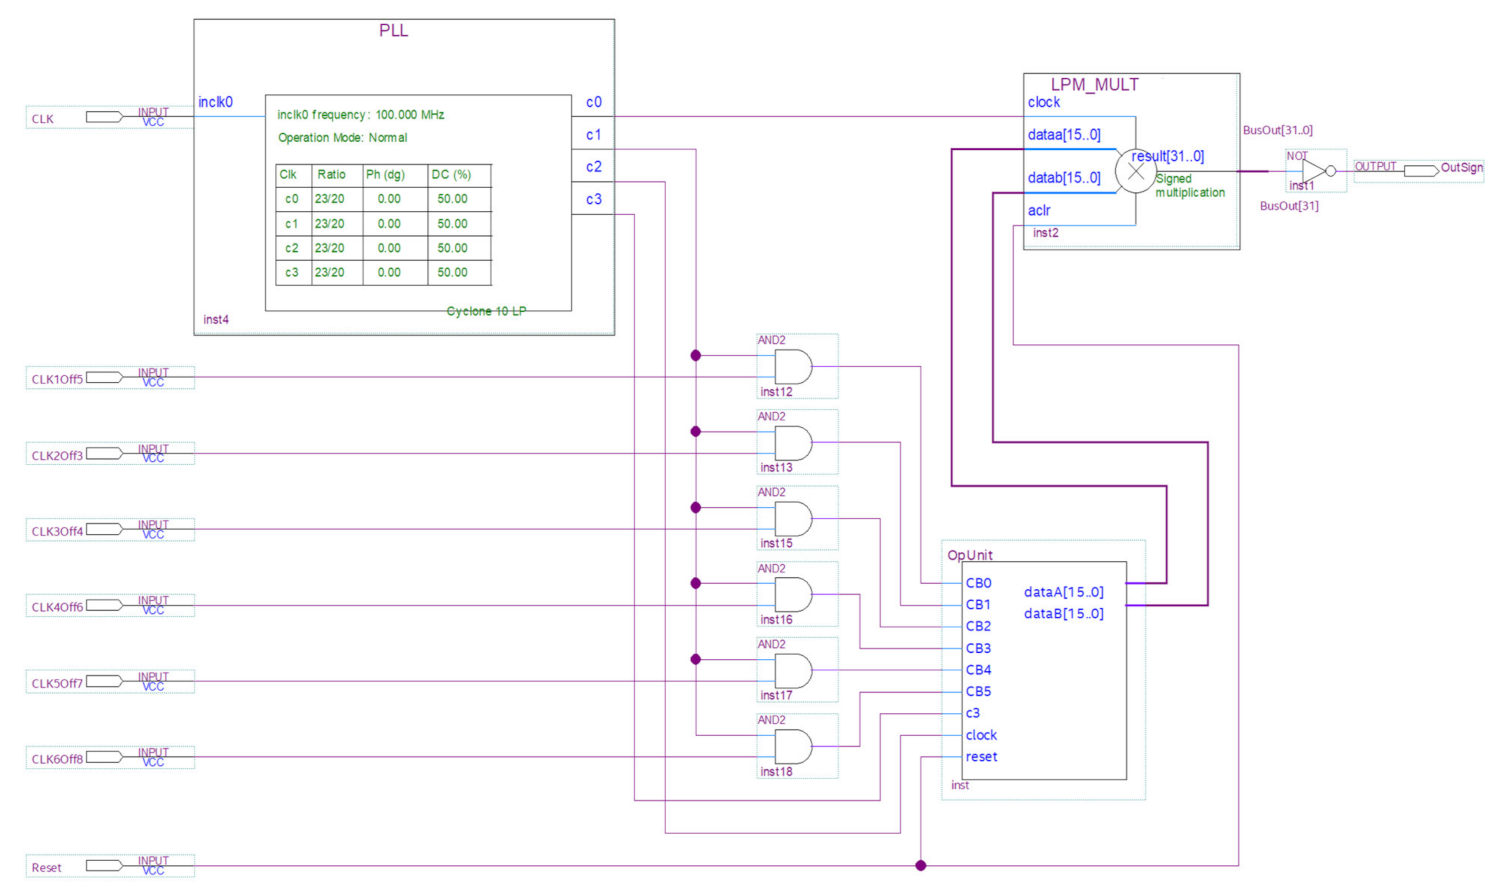Select the AND2 gate inst12
This screenshot has height=895, width=1501.
(x=791, y=367)
